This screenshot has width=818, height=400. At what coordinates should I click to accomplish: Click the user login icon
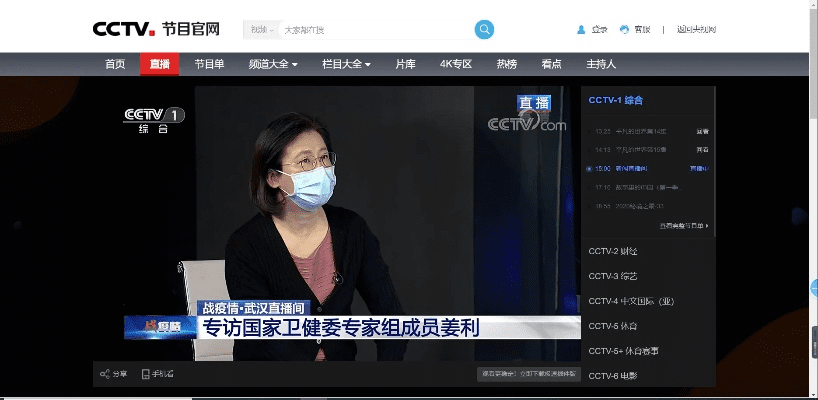[x=581, y=30]
